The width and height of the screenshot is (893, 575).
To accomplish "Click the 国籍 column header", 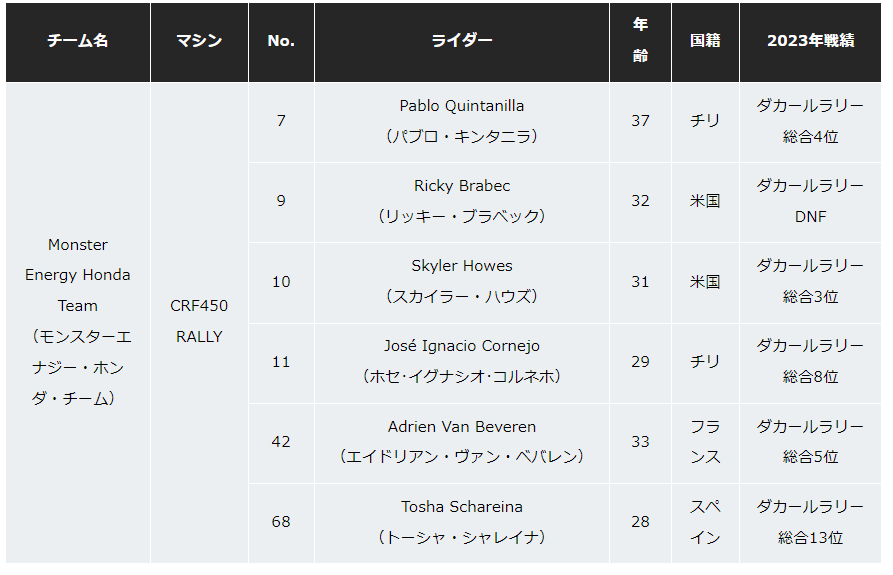I will pyautogui.click(x=705, y=41).
